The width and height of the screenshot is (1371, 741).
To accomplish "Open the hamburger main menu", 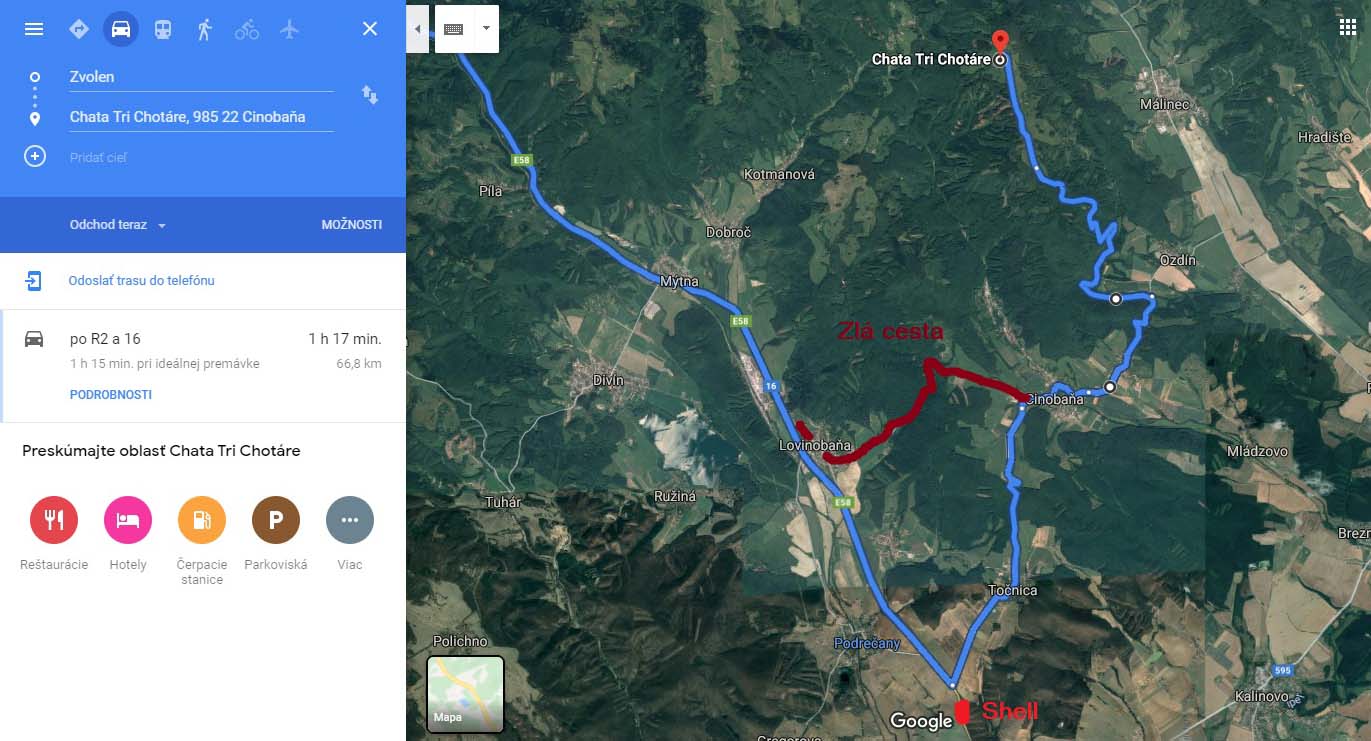I will (34, 29).
